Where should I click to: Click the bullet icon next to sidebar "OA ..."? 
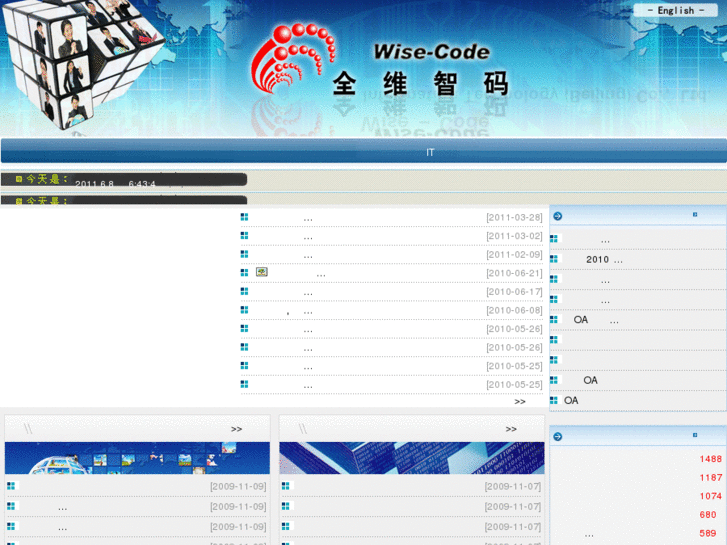click(554, 320)
